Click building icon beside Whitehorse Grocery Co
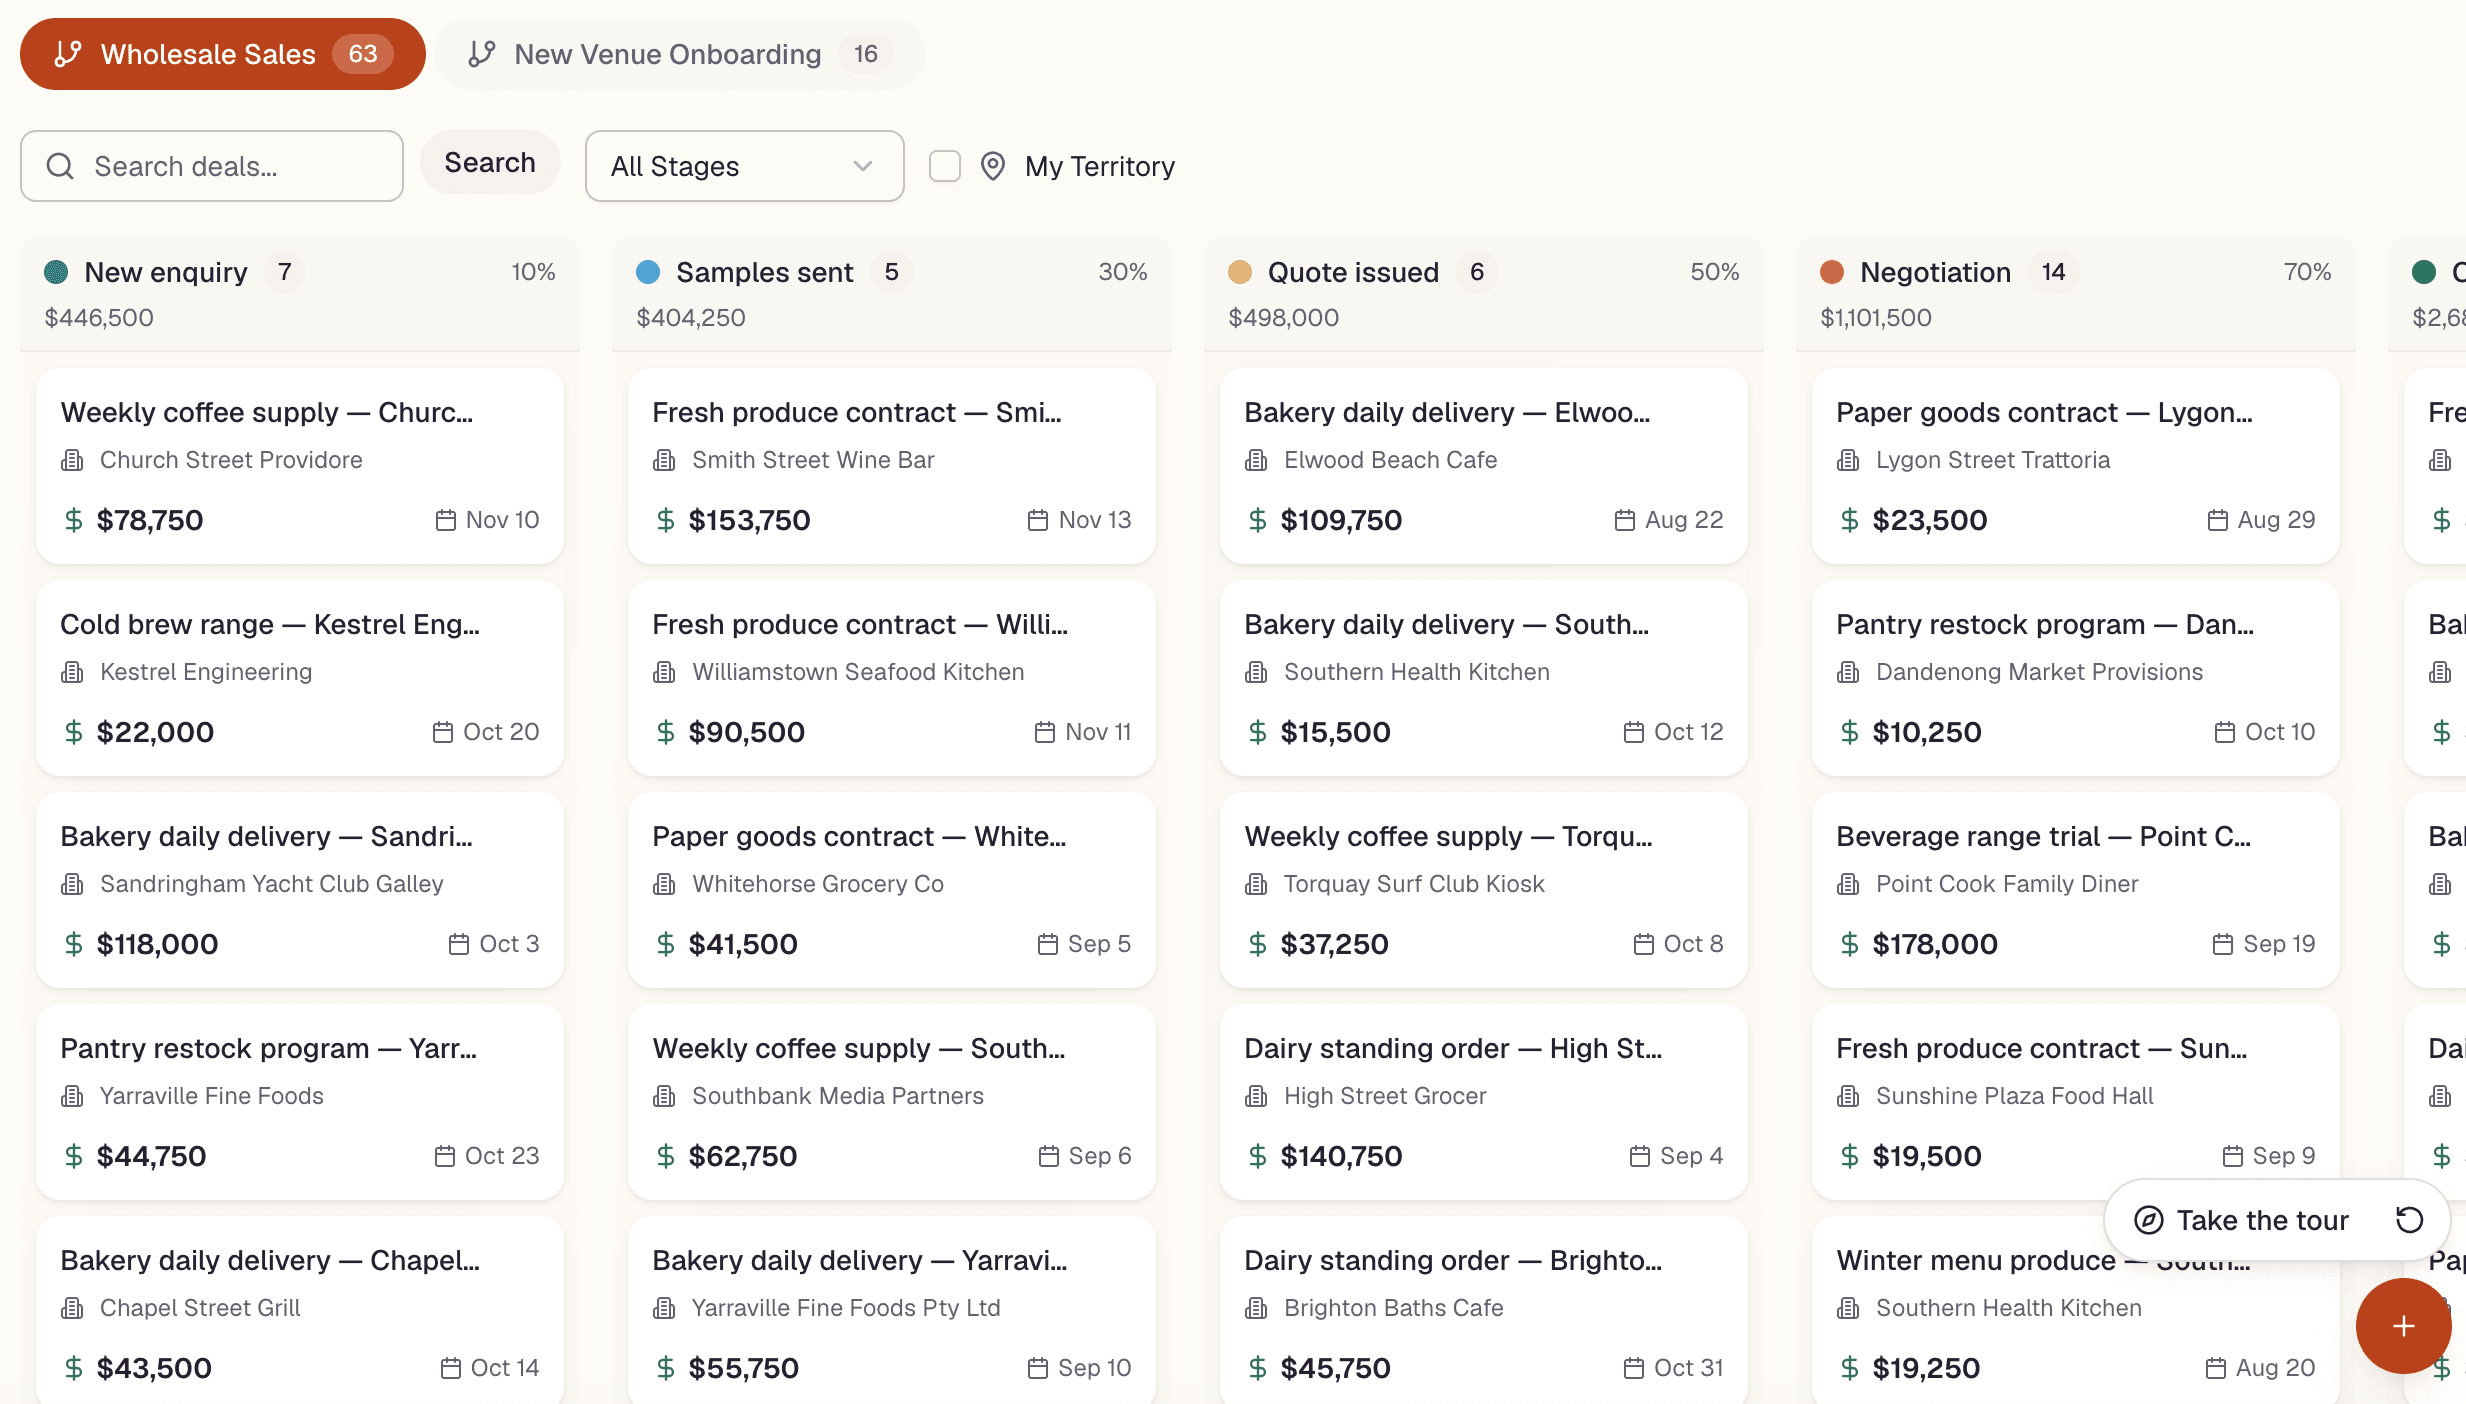The height and width of the screenshot is (1404, 2466). 664,884
